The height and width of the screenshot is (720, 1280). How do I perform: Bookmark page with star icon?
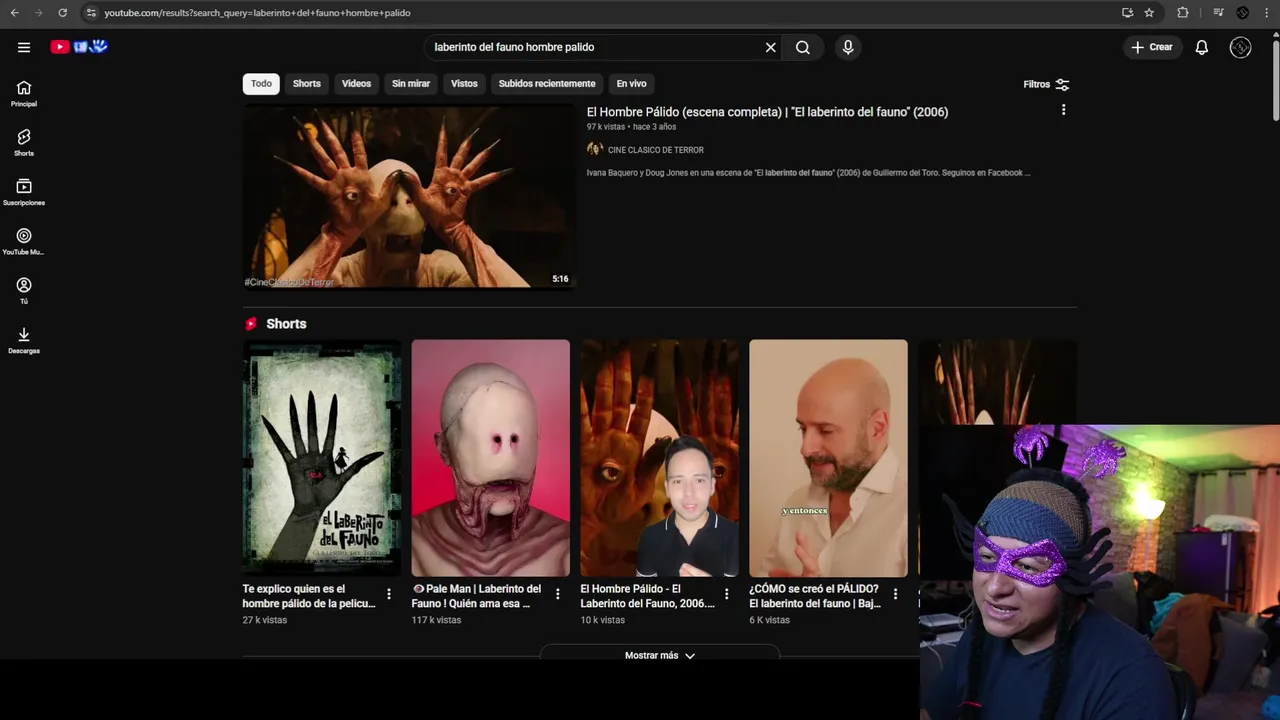(x=1149, y=13)
